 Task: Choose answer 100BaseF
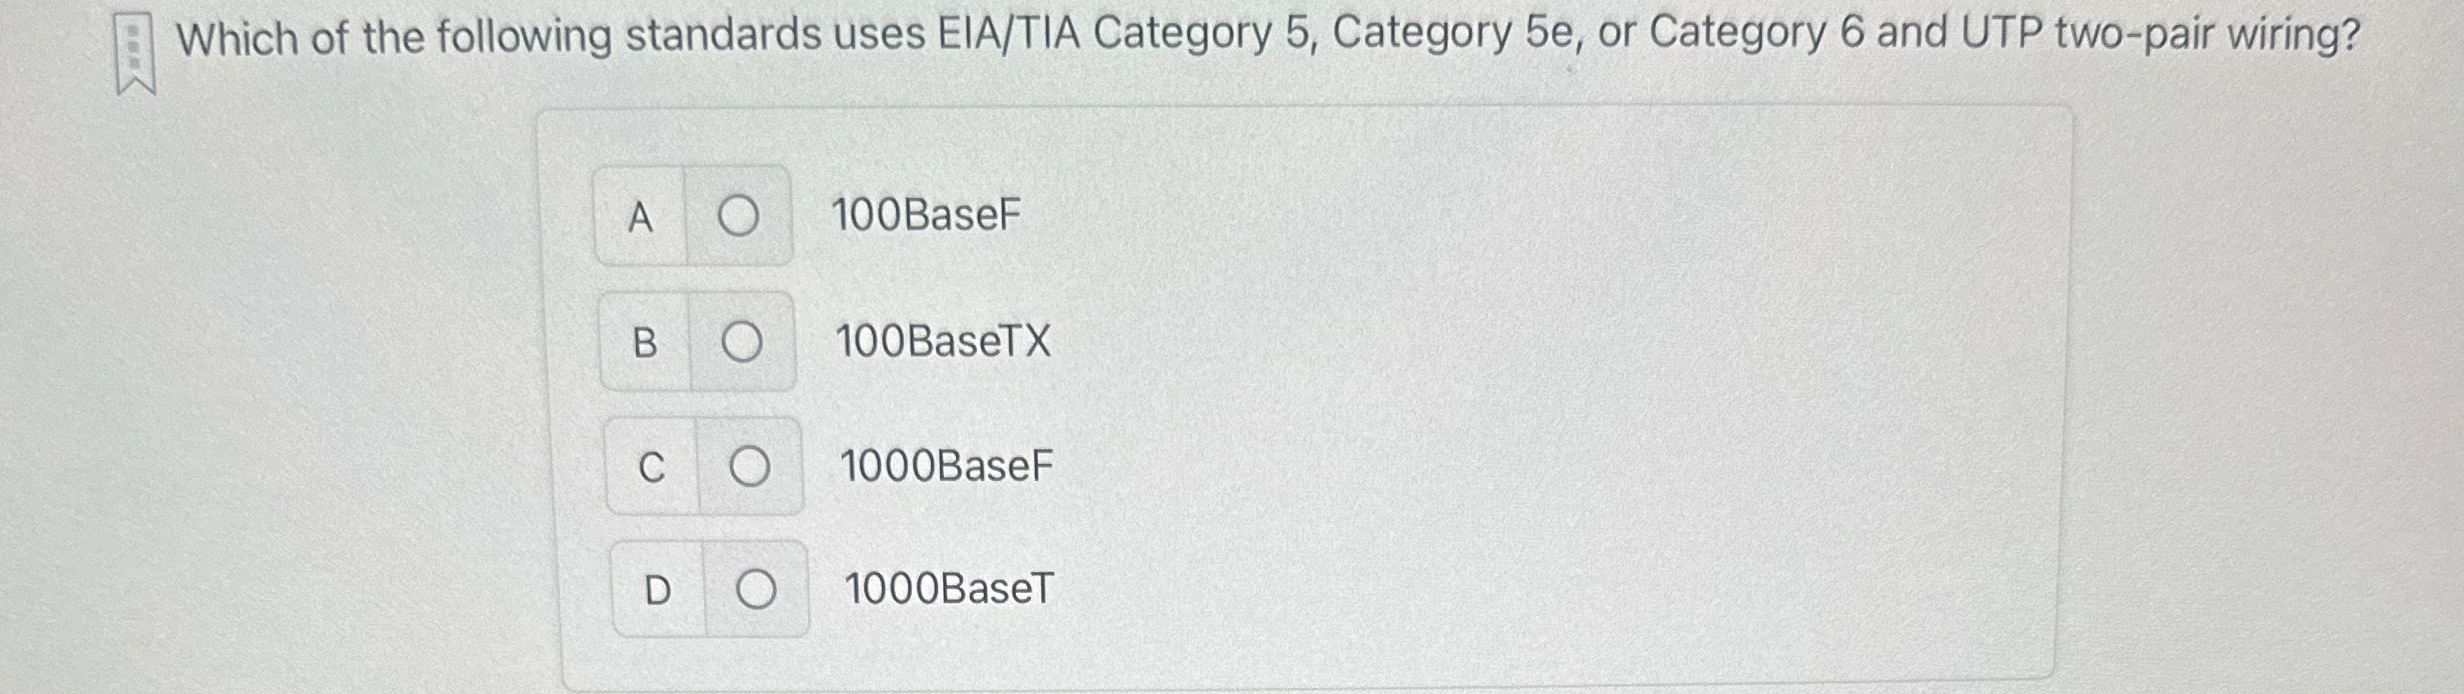(x=926, y=213)
